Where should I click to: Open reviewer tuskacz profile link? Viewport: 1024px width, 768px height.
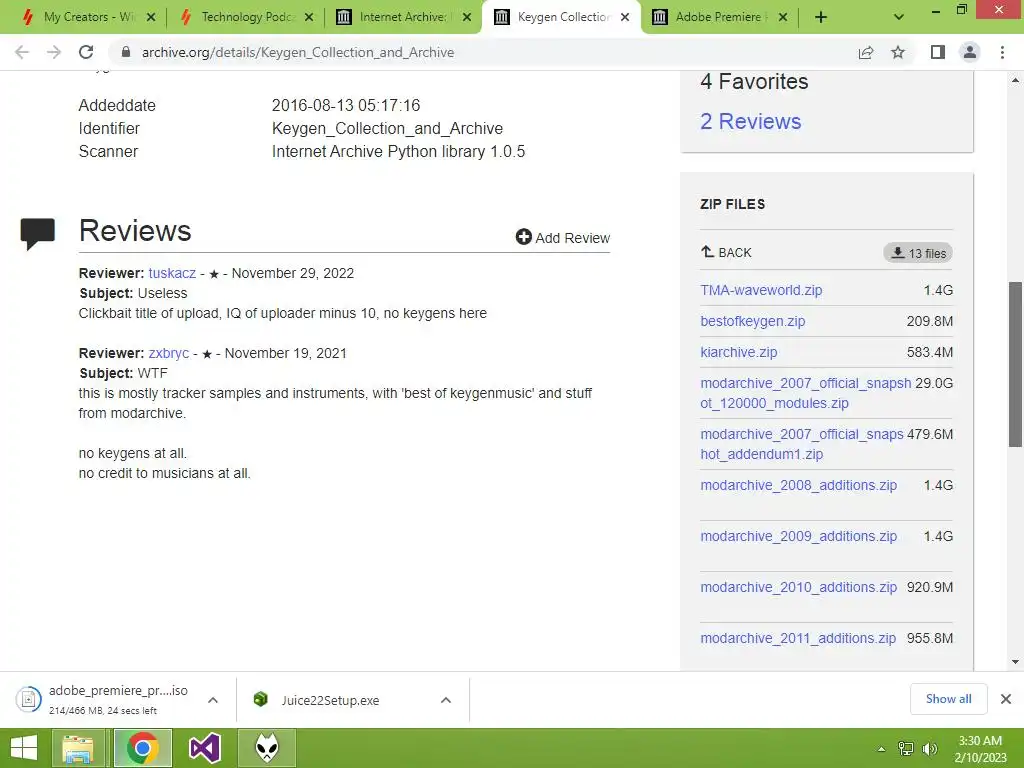[x=172, y=273]
